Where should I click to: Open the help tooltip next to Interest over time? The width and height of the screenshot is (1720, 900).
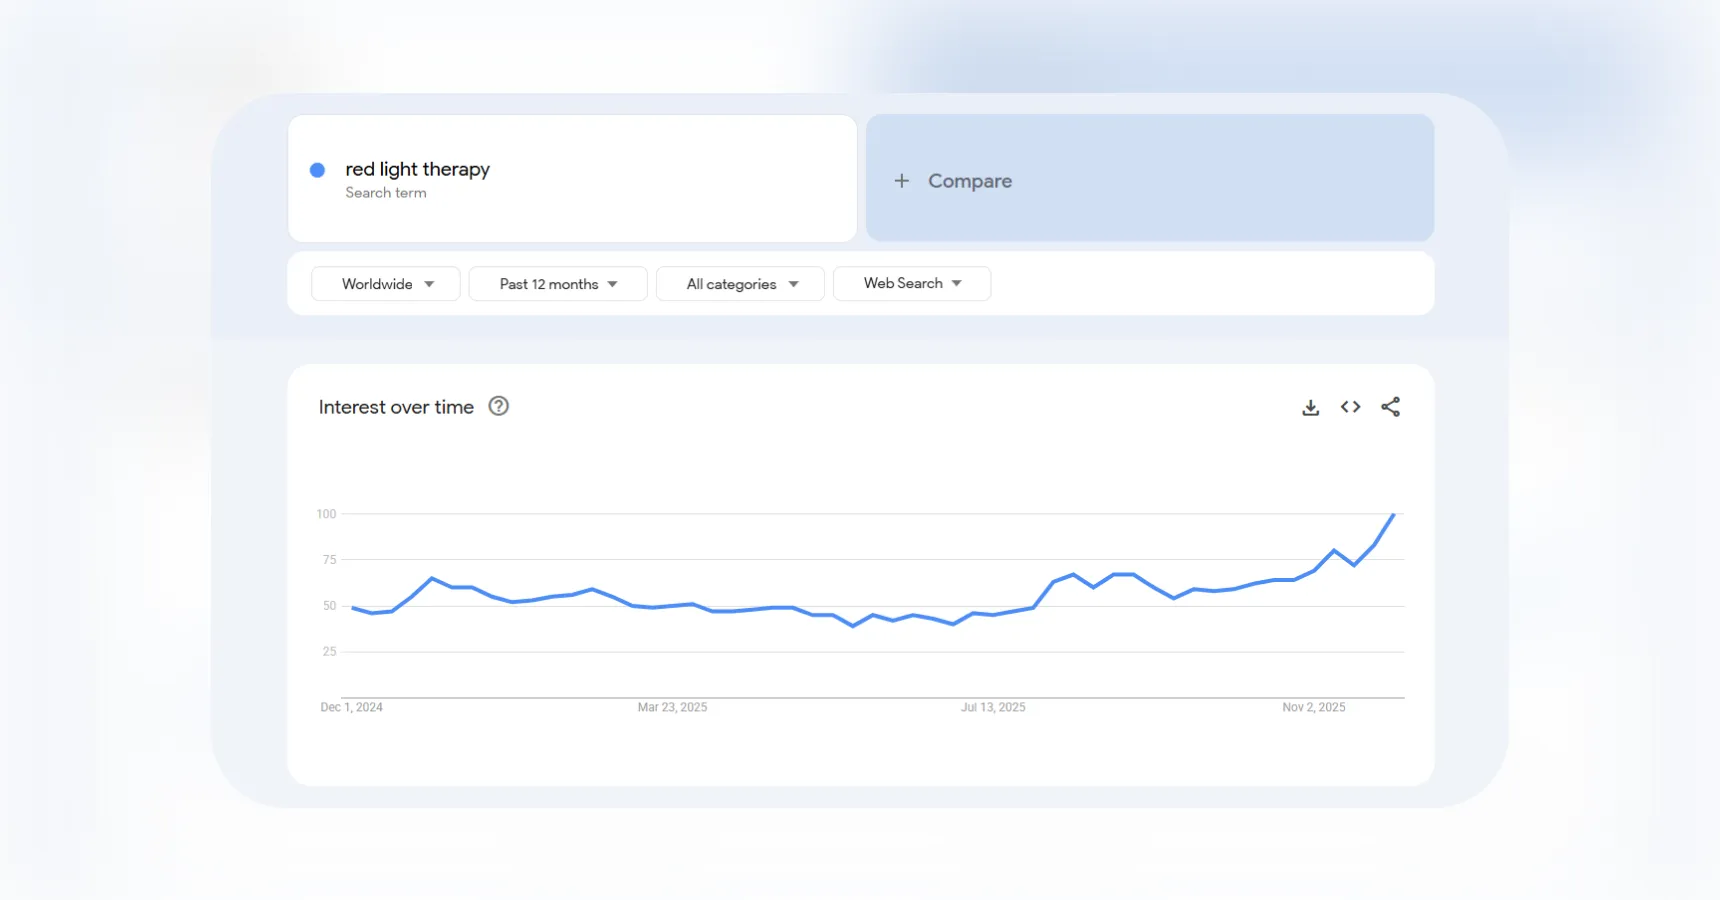(x=498, y=406)
